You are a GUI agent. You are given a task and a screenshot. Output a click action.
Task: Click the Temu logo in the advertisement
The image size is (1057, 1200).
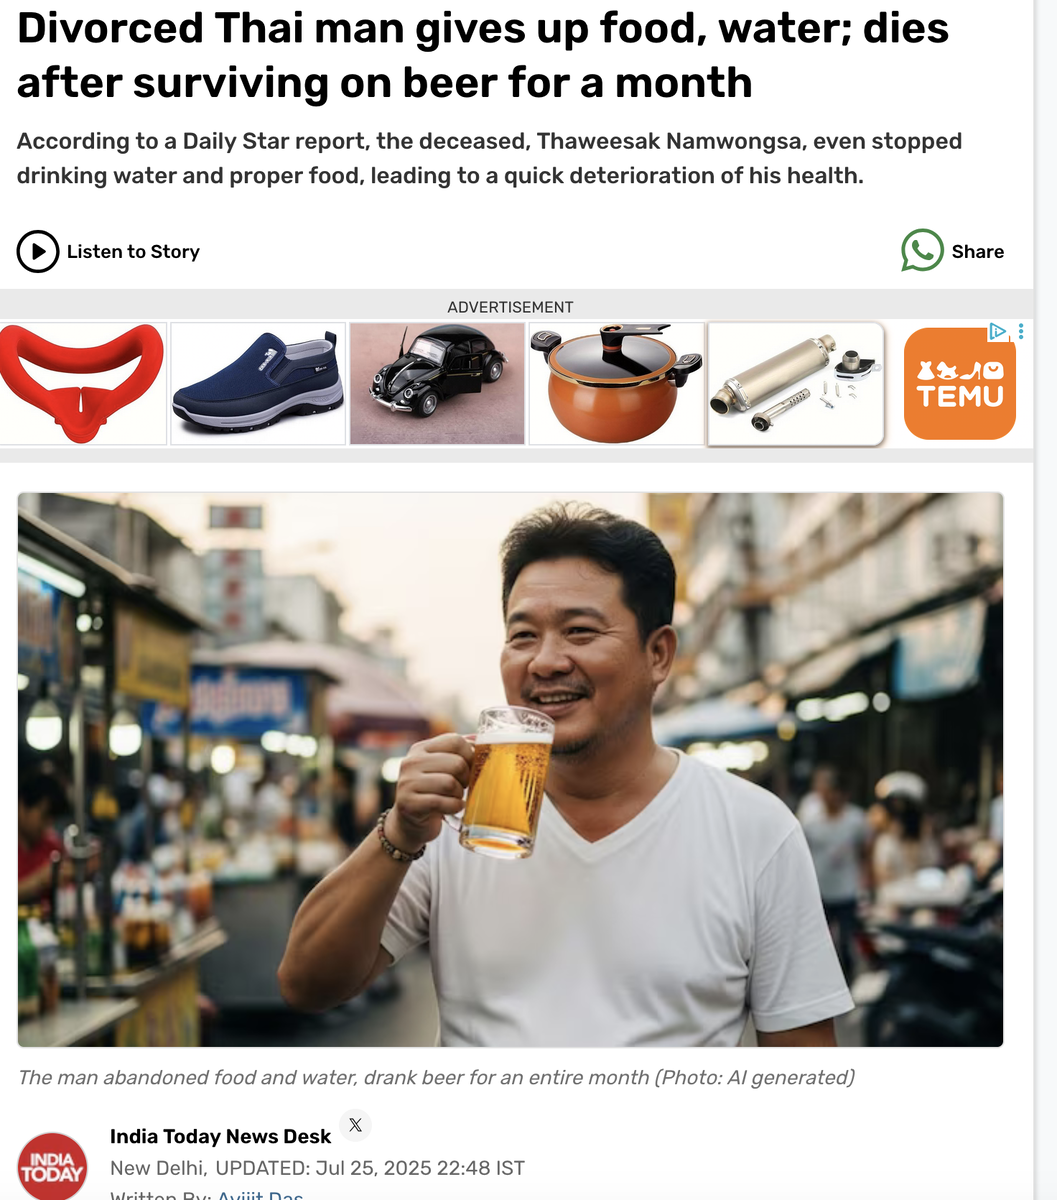[960, 384]
